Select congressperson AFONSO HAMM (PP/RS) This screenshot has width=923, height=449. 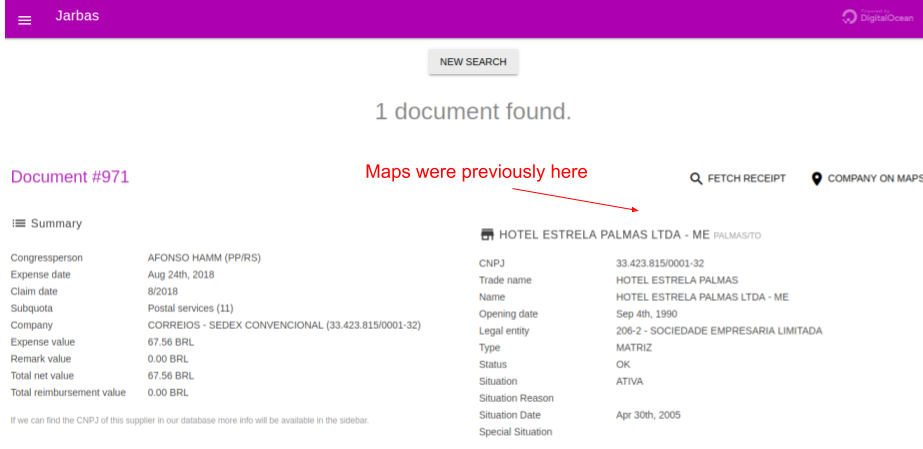click(204, 258)
